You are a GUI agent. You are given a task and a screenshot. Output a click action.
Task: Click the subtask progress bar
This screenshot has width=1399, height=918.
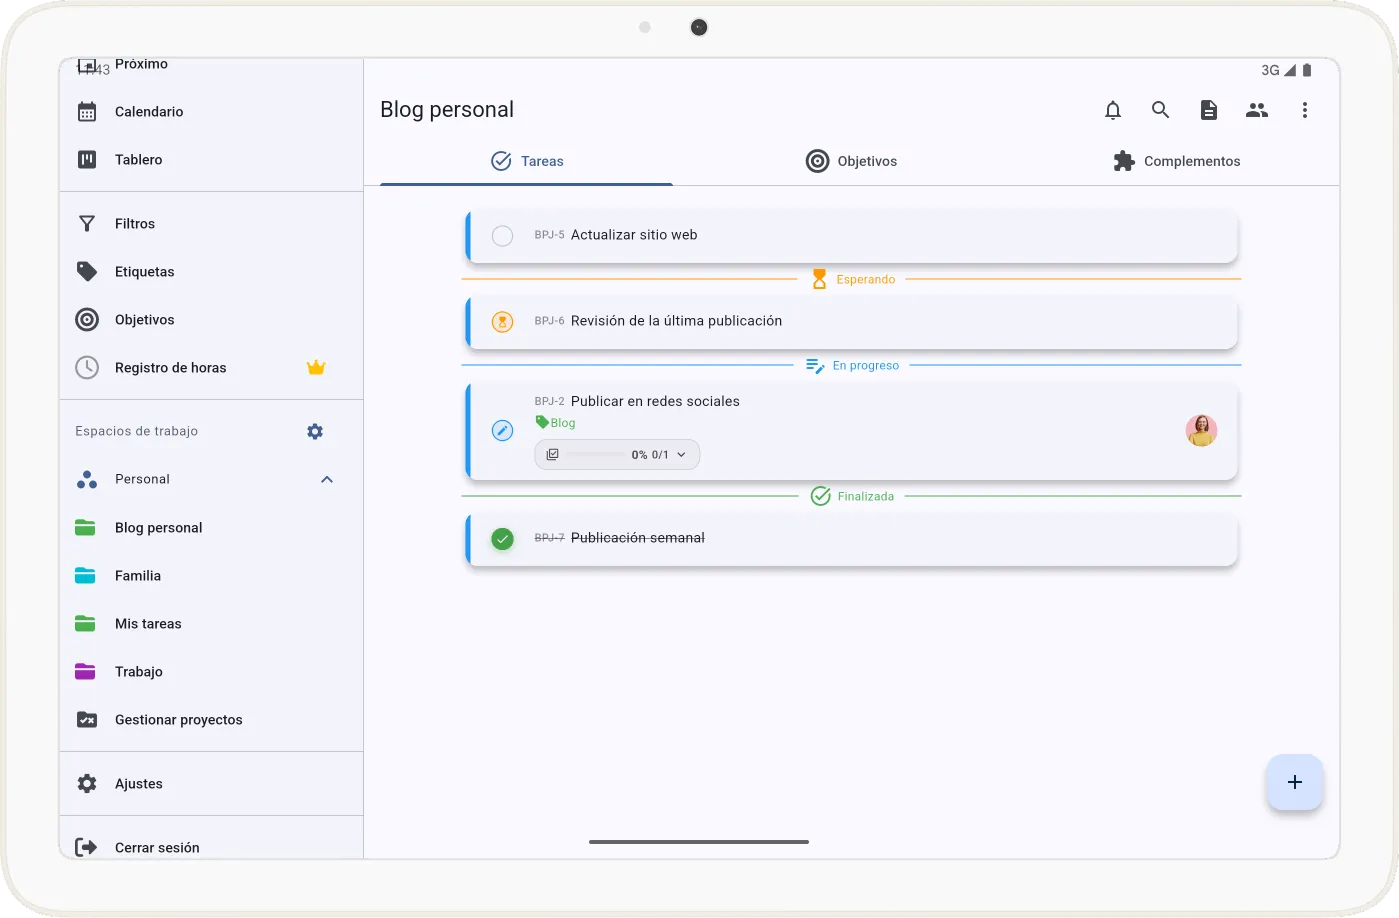(x=596, y=455)
